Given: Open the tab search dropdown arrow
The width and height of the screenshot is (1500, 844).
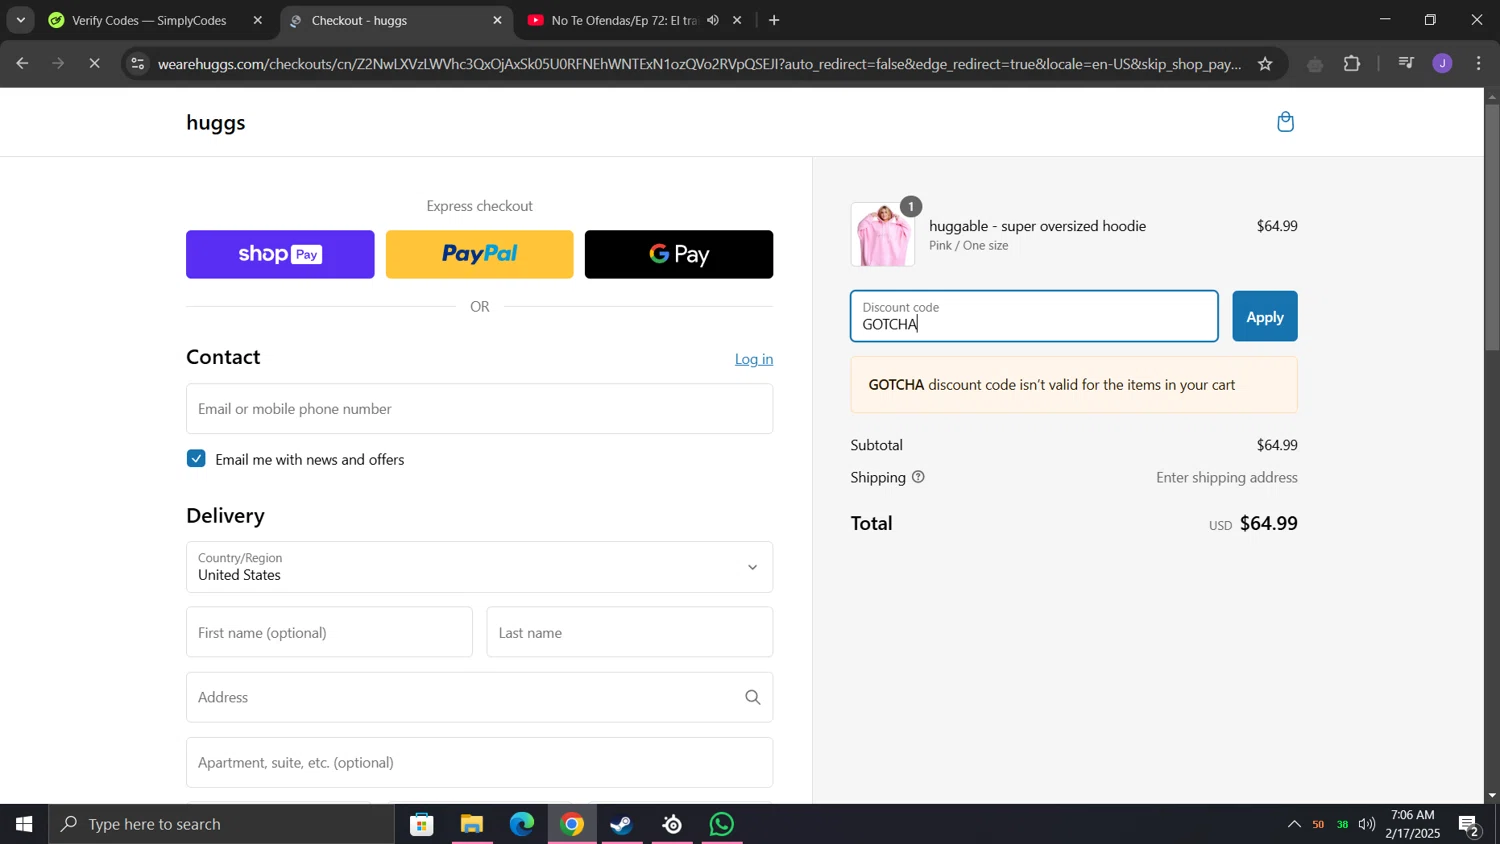Looking at the screenshot, I should pyautogui.click(x=20, y=20).
